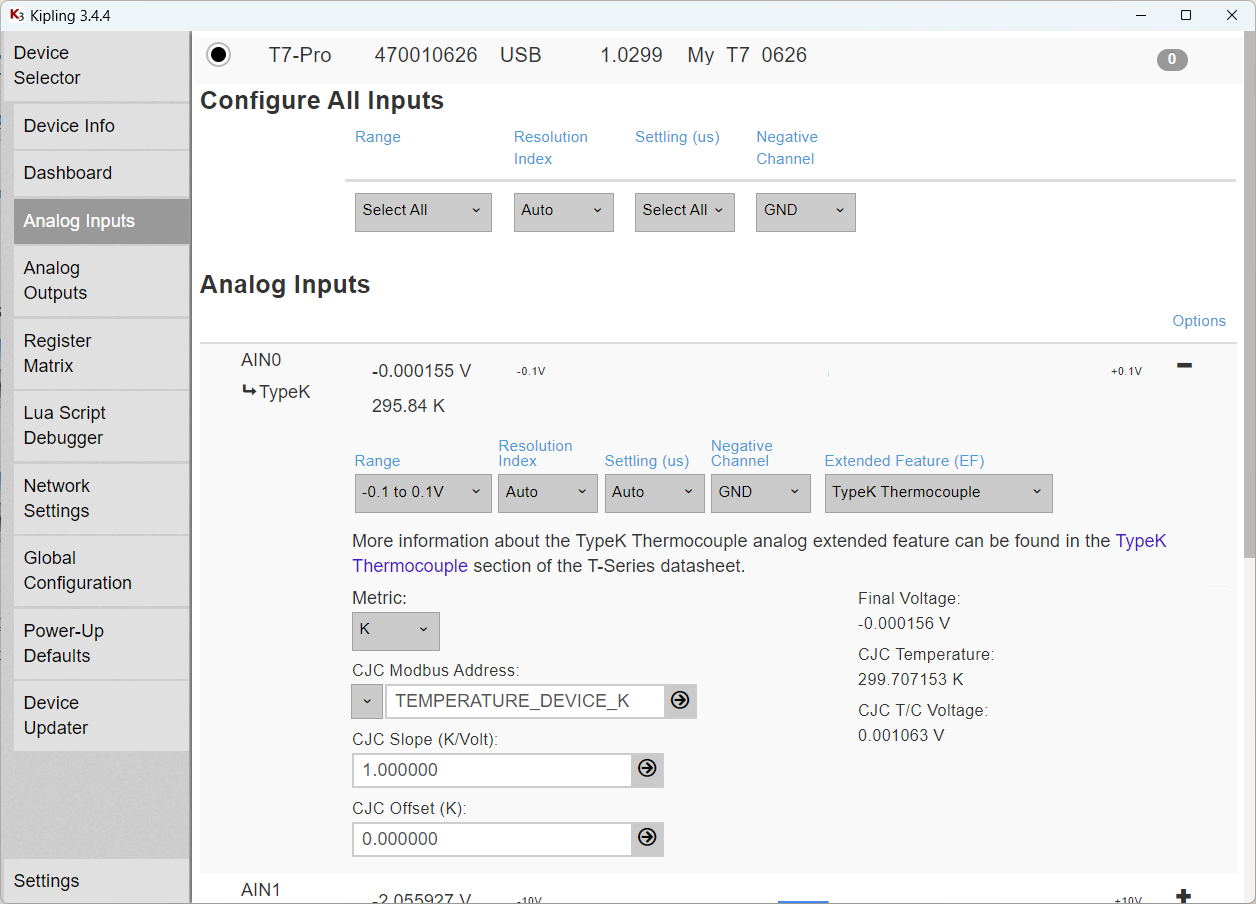Click the Options link above the channel list
Viewport: 1256px width, 904px height.
click(x=1198, y=320)
